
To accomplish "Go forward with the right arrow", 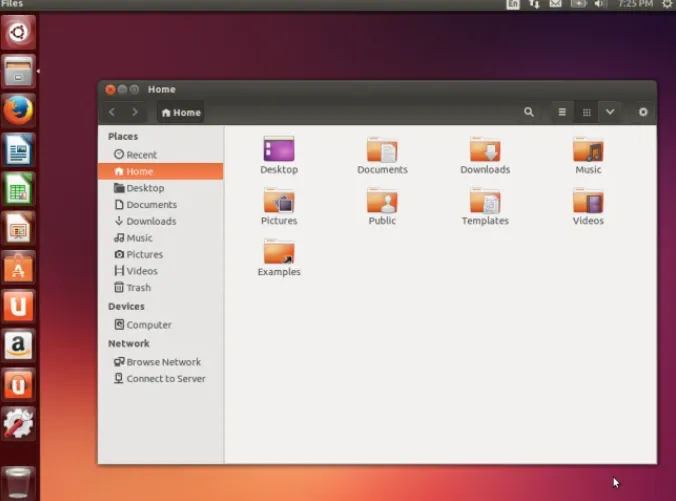I will click(x=135, y=113).
